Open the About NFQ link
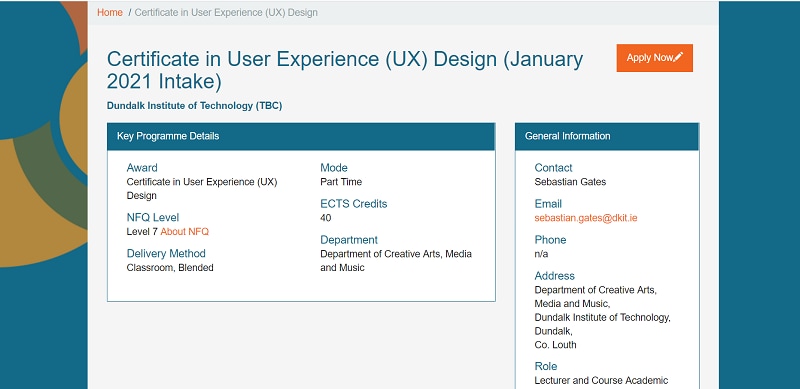Screen dimensions: 800x389 [185, 232]
